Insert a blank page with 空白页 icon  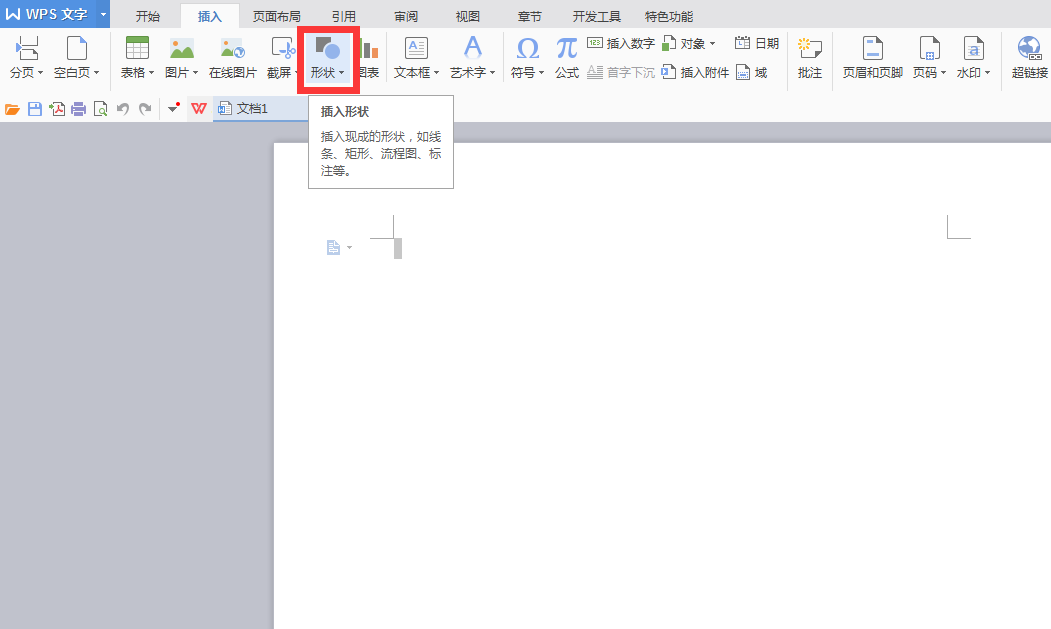[x=76, y=48]
